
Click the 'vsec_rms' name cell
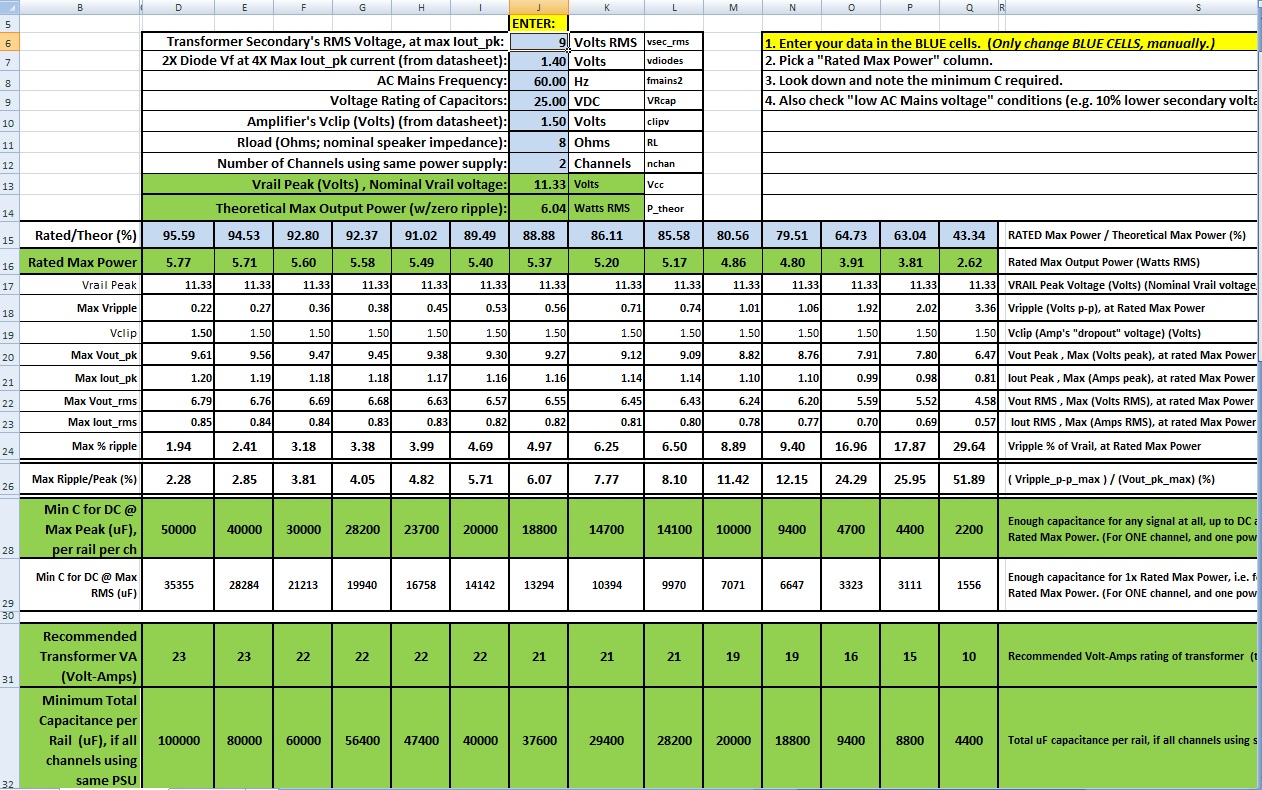pyautogui.click(x=672, y=42)
